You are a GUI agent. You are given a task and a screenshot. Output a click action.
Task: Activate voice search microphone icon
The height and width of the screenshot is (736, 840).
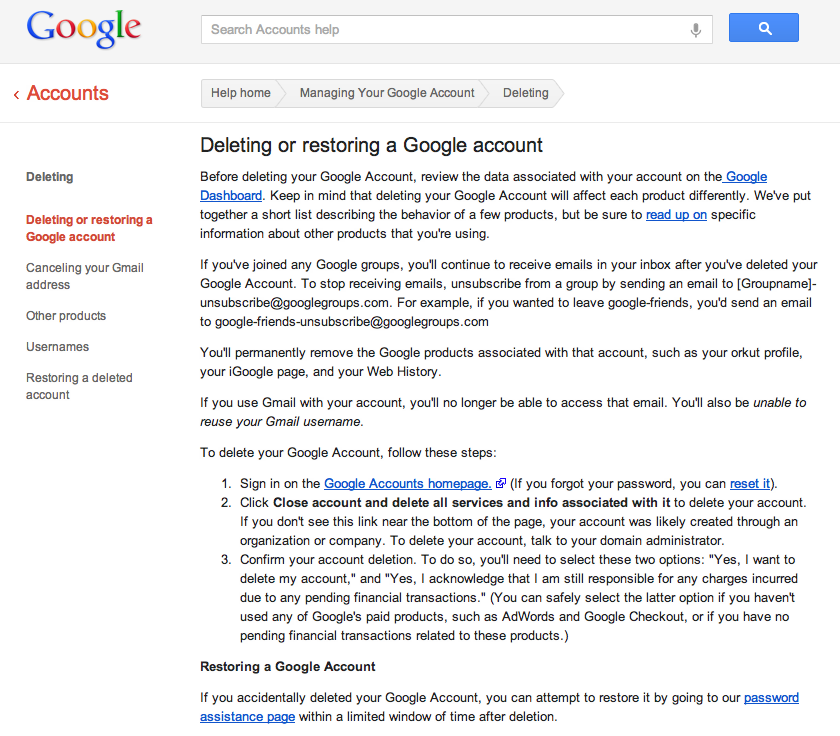point(695,30)
